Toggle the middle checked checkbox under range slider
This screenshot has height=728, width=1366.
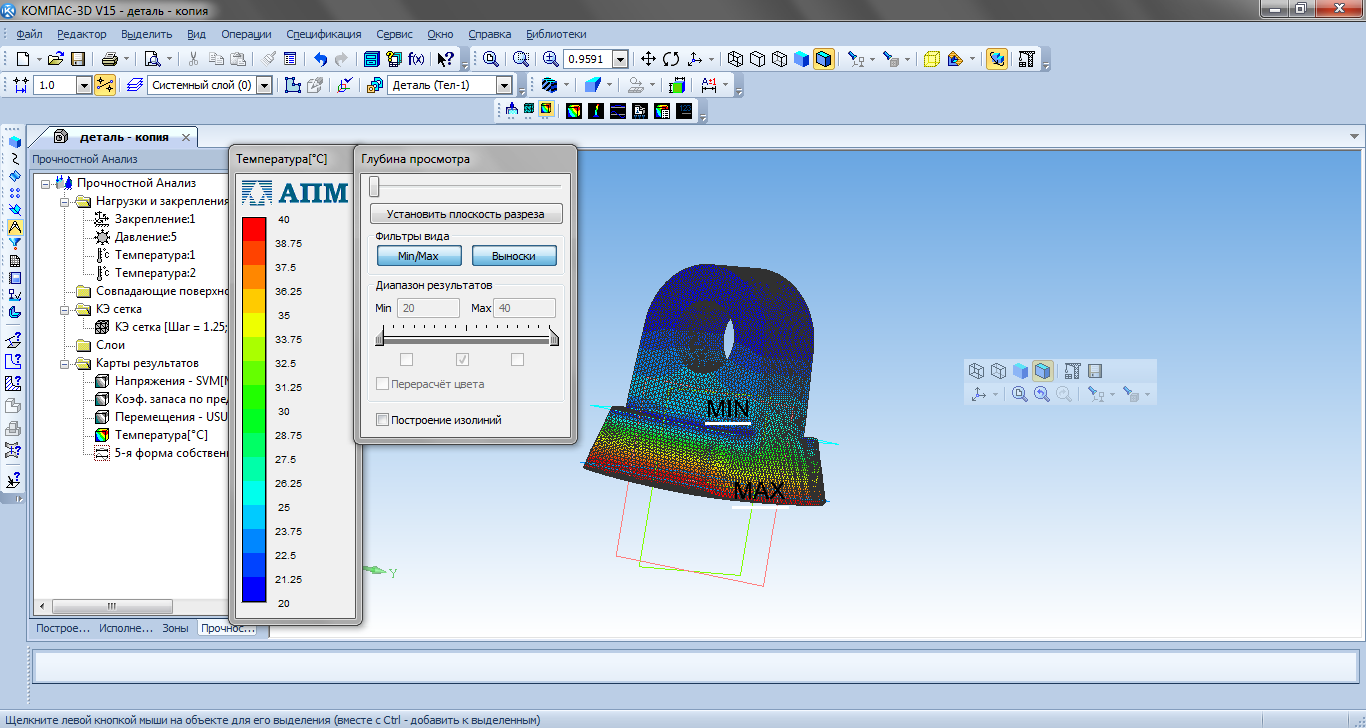tap(462, 359)
